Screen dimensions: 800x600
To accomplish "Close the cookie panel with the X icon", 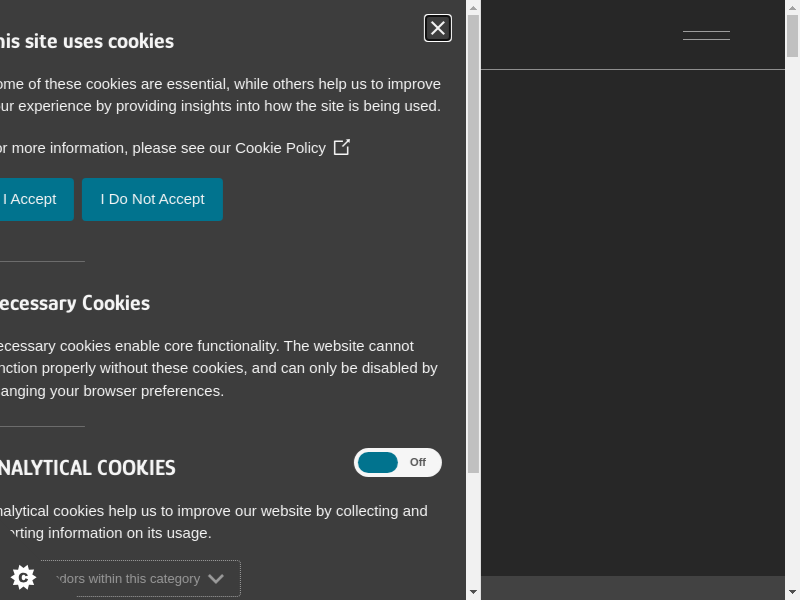I will pyautogui.click(x=438, y=28).
